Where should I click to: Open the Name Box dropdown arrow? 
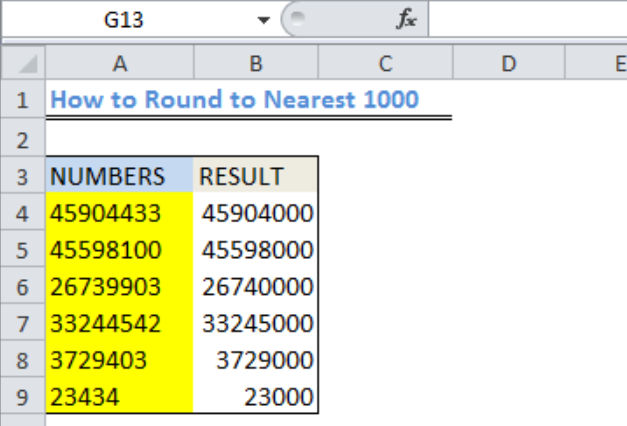[x=263, y=20]
